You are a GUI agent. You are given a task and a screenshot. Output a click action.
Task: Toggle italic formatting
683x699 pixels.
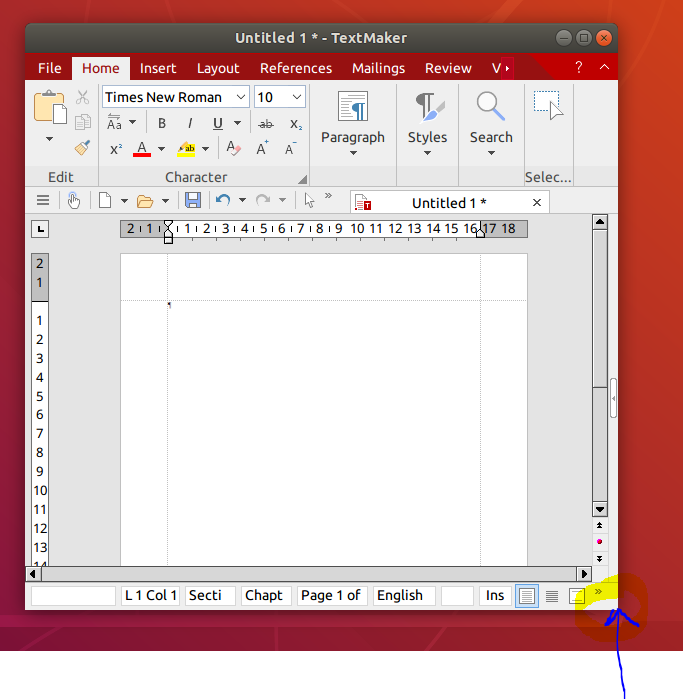click(x=189, y=124)
